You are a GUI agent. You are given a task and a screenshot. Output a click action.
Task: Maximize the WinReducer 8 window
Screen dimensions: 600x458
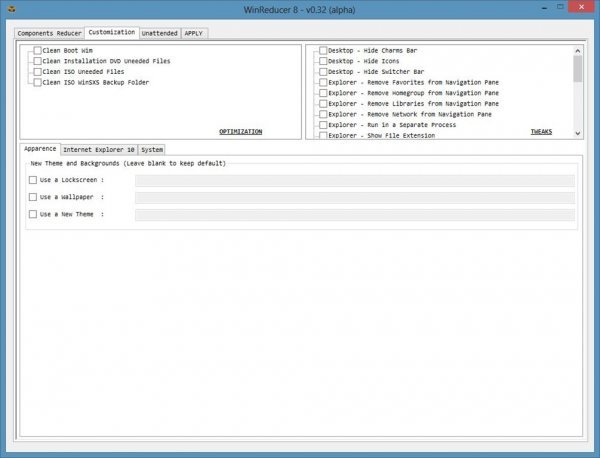560,7
